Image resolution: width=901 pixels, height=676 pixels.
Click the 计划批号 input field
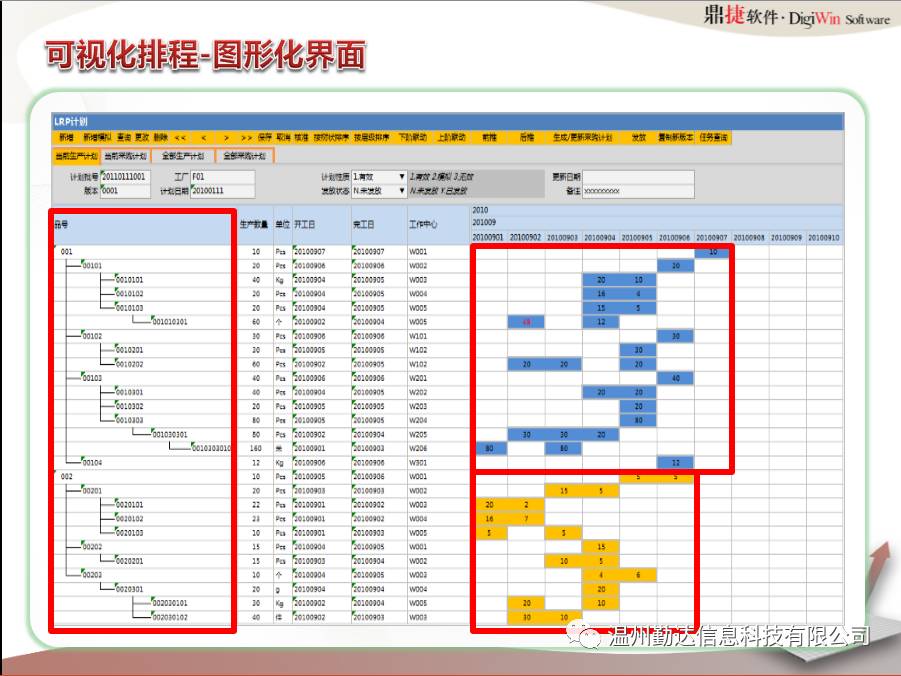point(125,176)
